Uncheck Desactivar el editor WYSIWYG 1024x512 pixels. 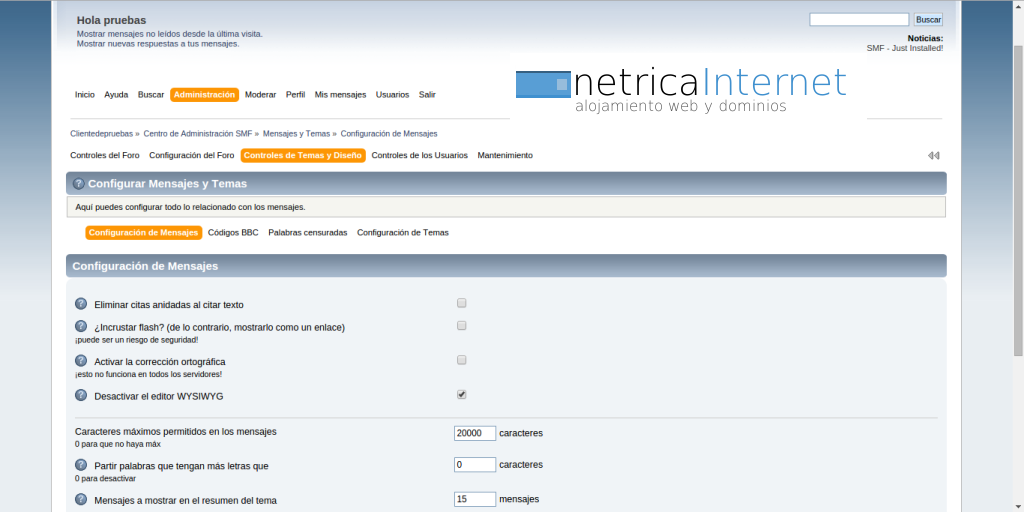tap(461, 395)
